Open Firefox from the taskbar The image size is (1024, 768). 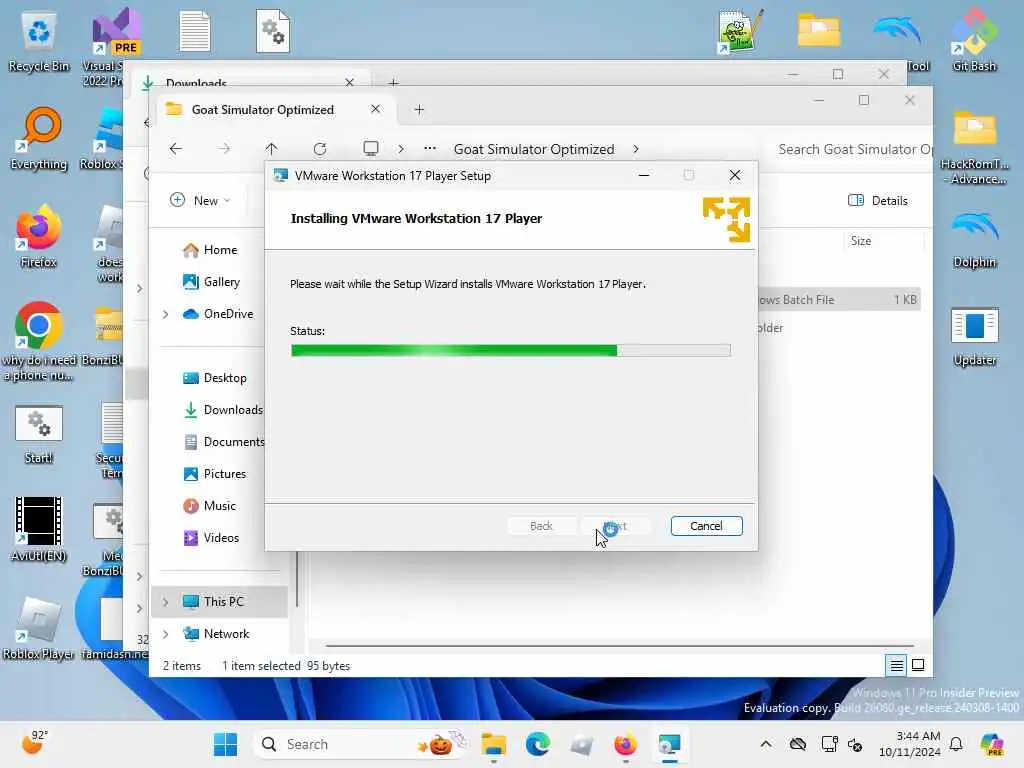pyautogui.click(x=625, y=744)
